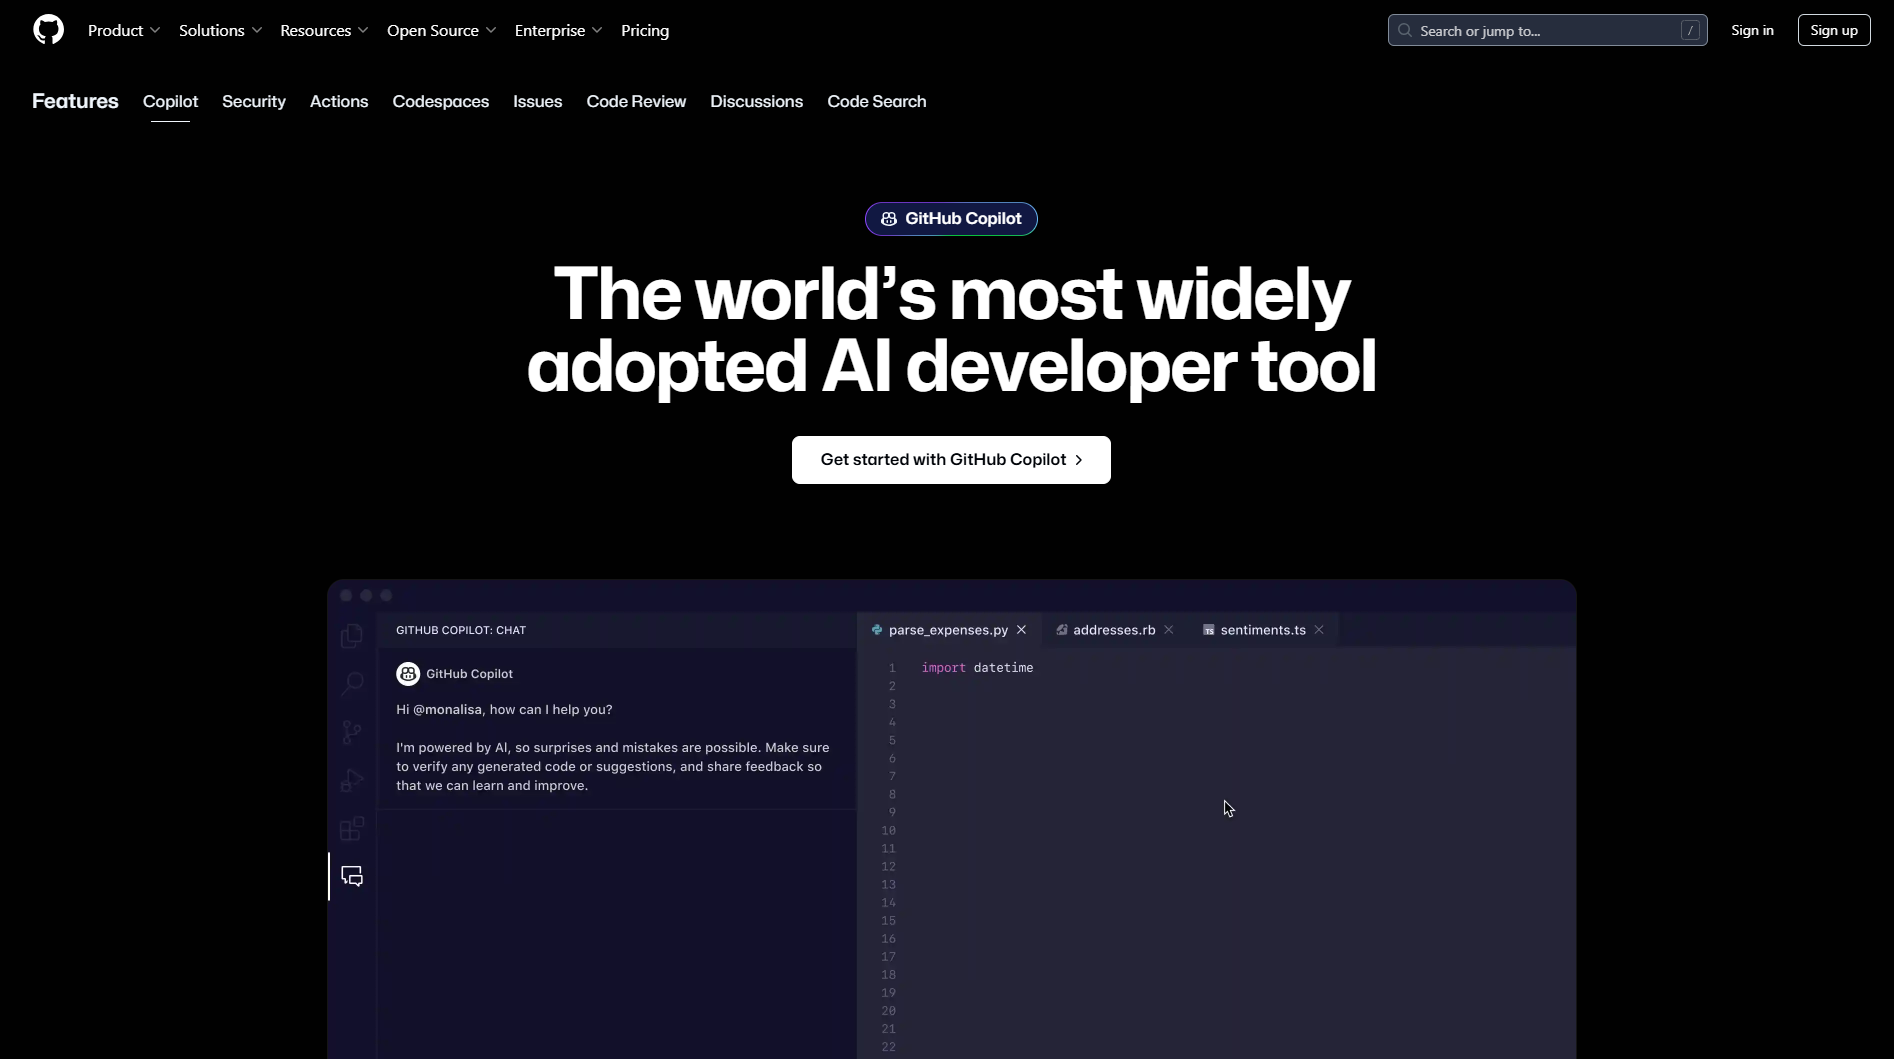The image size is (1894, 1059).
Task: Select the Run and Debug icon in sidebar
Action: click(352, 780)
